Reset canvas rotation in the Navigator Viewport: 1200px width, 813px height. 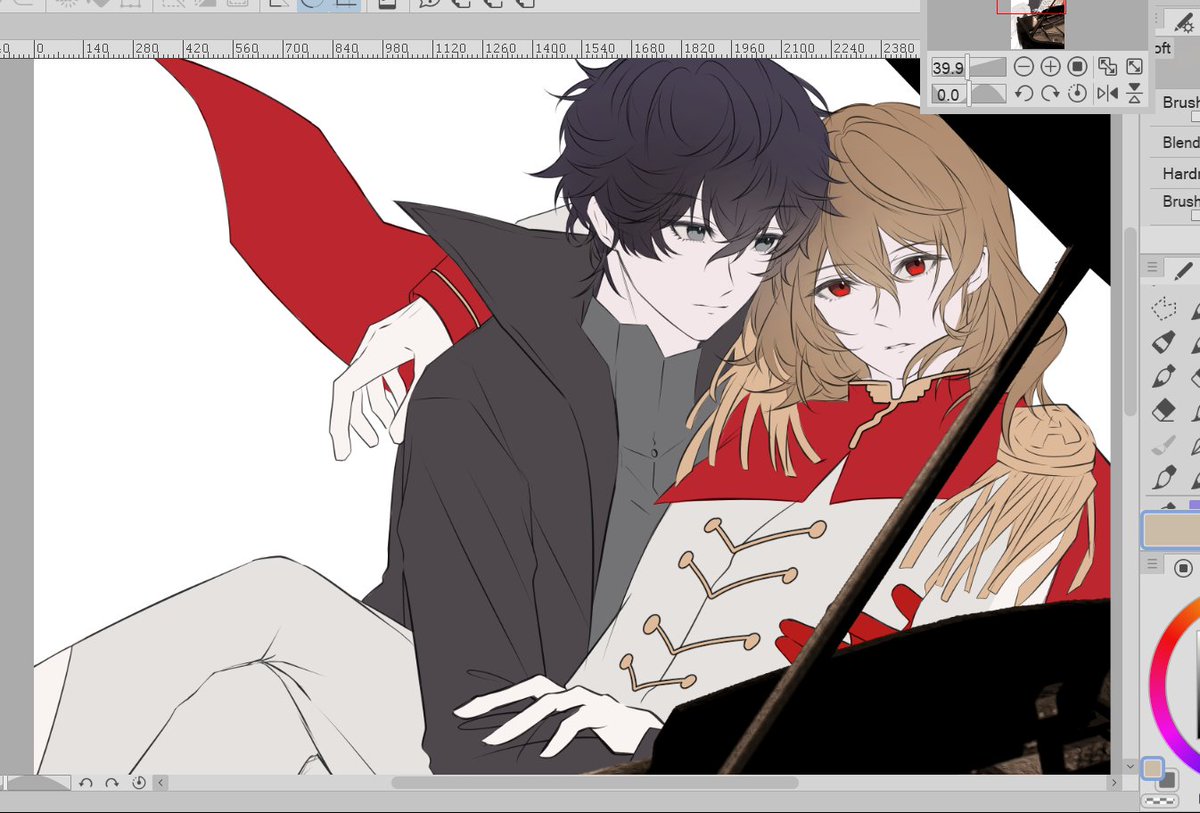click(x=1077, y=94)
